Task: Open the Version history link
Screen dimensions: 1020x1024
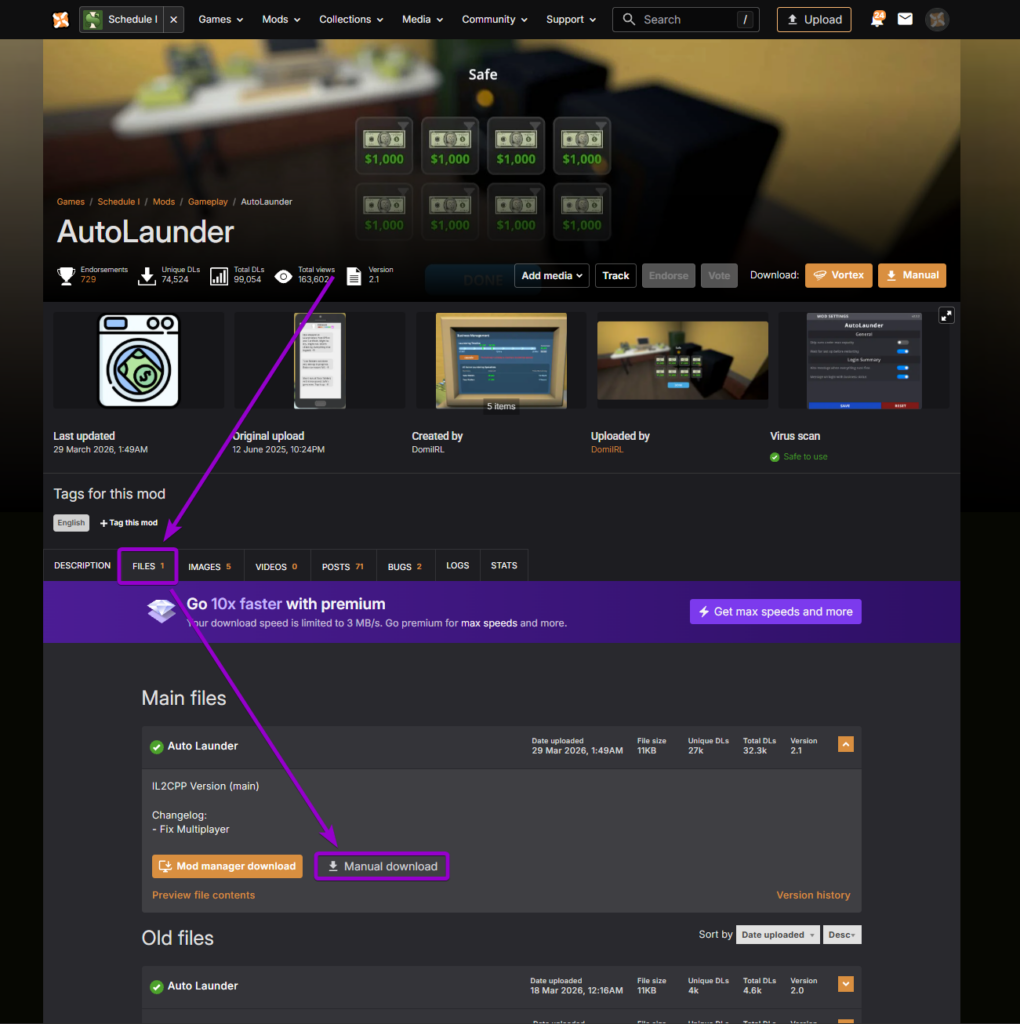Action: coord(813,895)
